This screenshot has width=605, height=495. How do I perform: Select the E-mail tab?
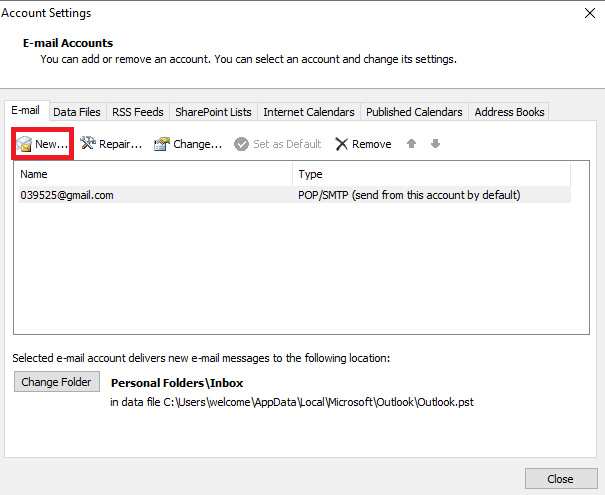[25, 111]
